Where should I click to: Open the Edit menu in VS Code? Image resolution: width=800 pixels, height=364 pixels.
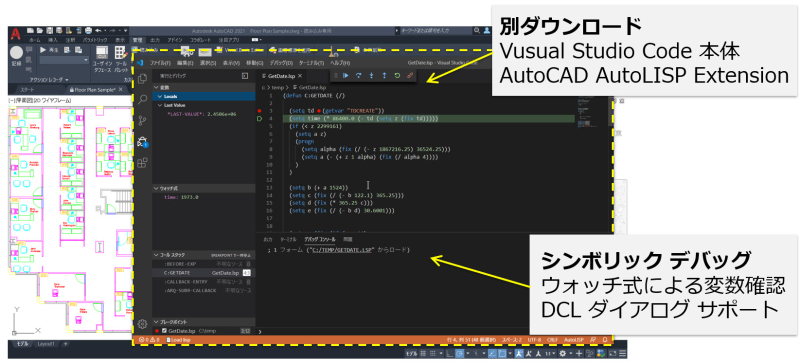pyautogui.click(x=185, y=63)
